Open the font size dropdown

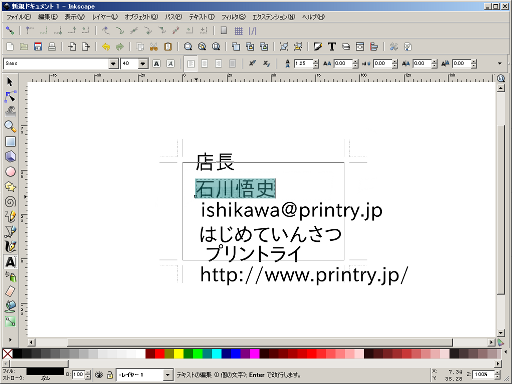coord(143,63)
